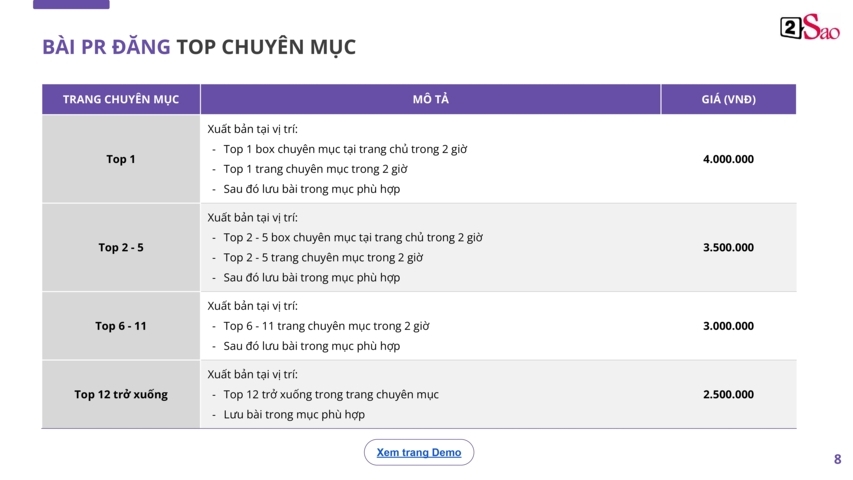
Task: Open the "Xem trang Demo" link
Action: pyautogui.click(x=419, y=453)
